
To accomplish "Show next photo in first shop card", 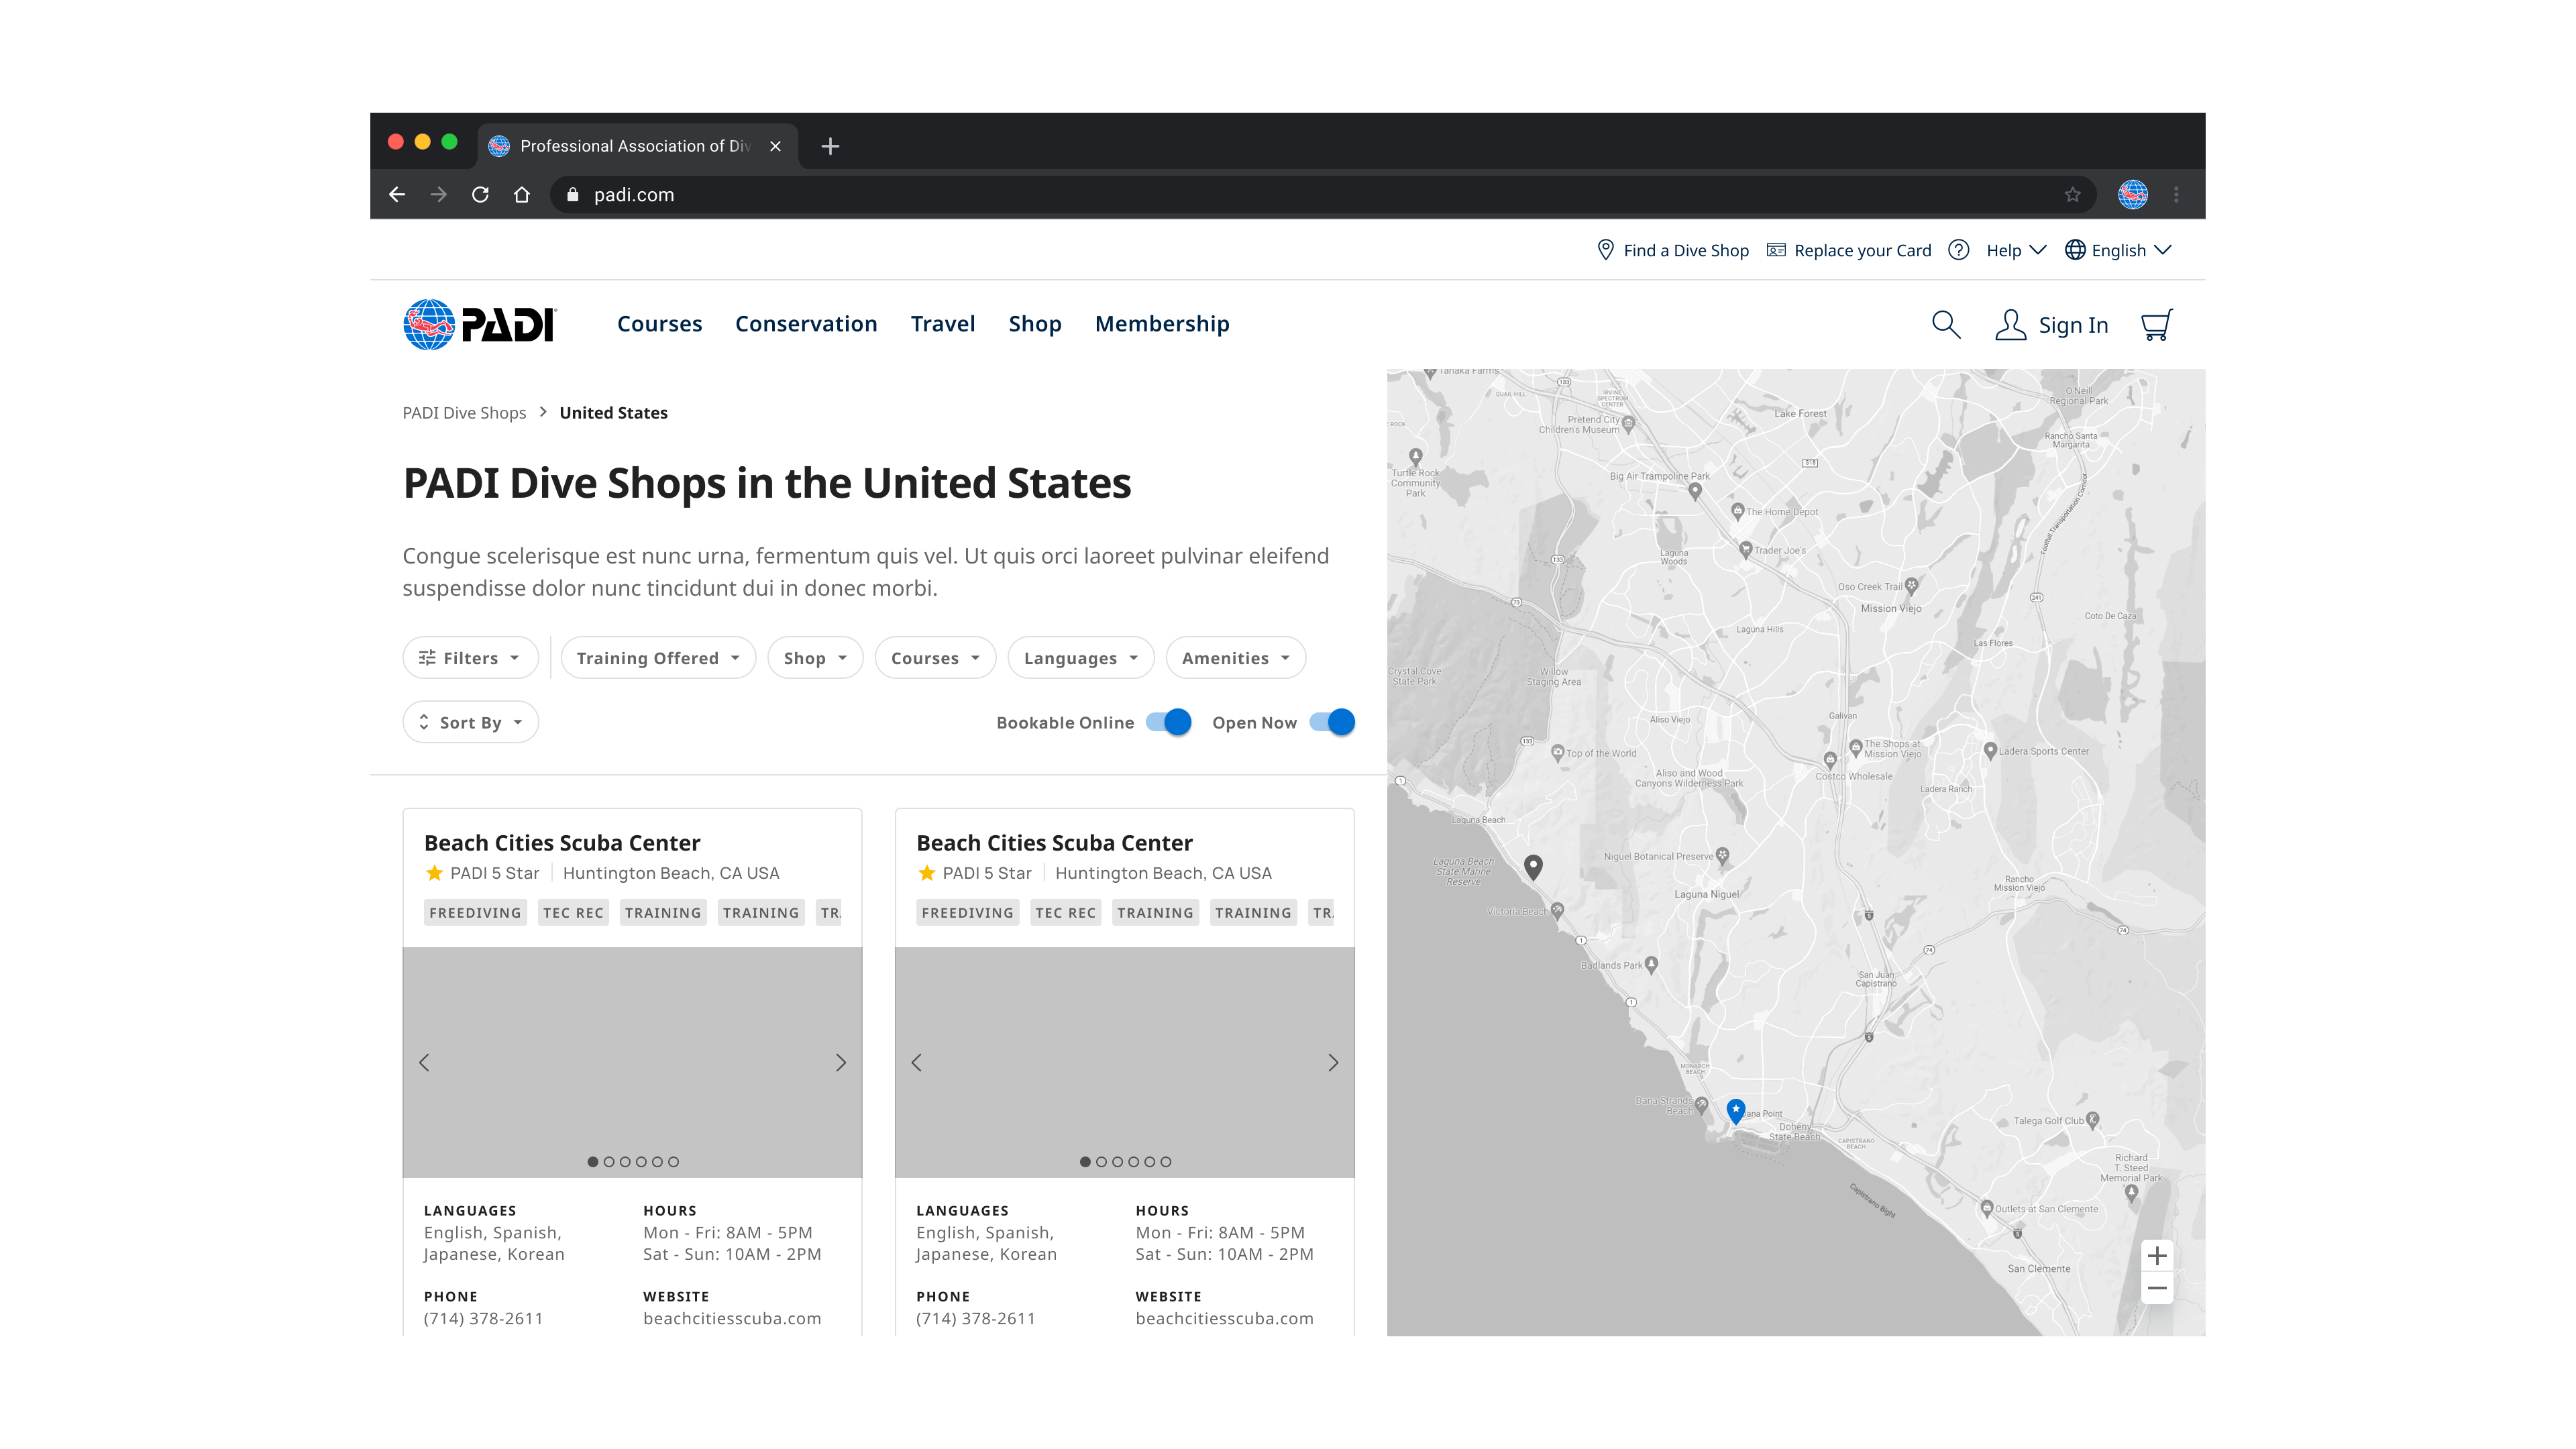I will tap(840, 1062).
